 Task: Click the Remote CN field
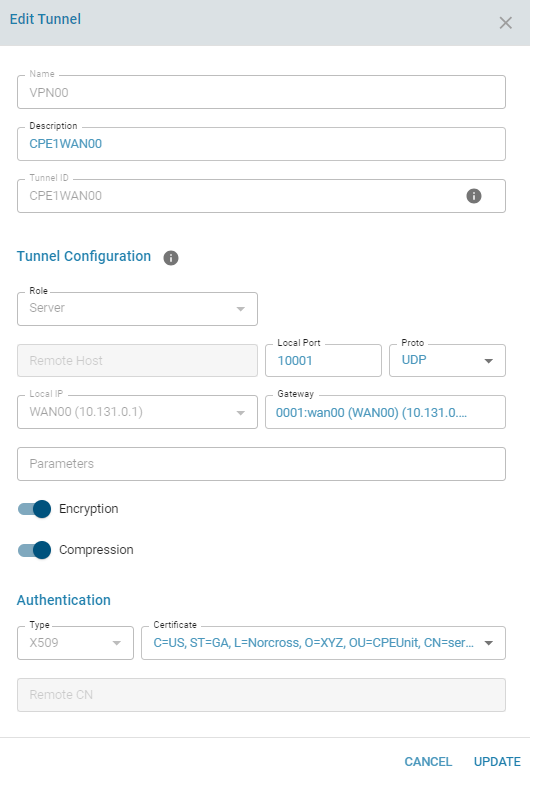261,695
